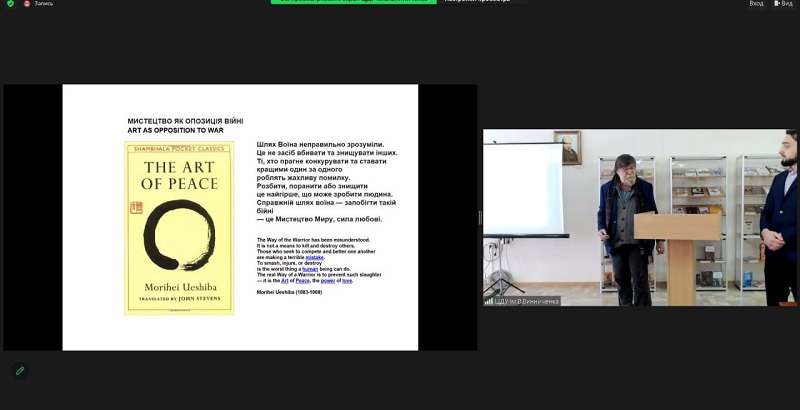800x410 pixels.
Task: Click the signal bars icon on video label
Action: (489, 301)
